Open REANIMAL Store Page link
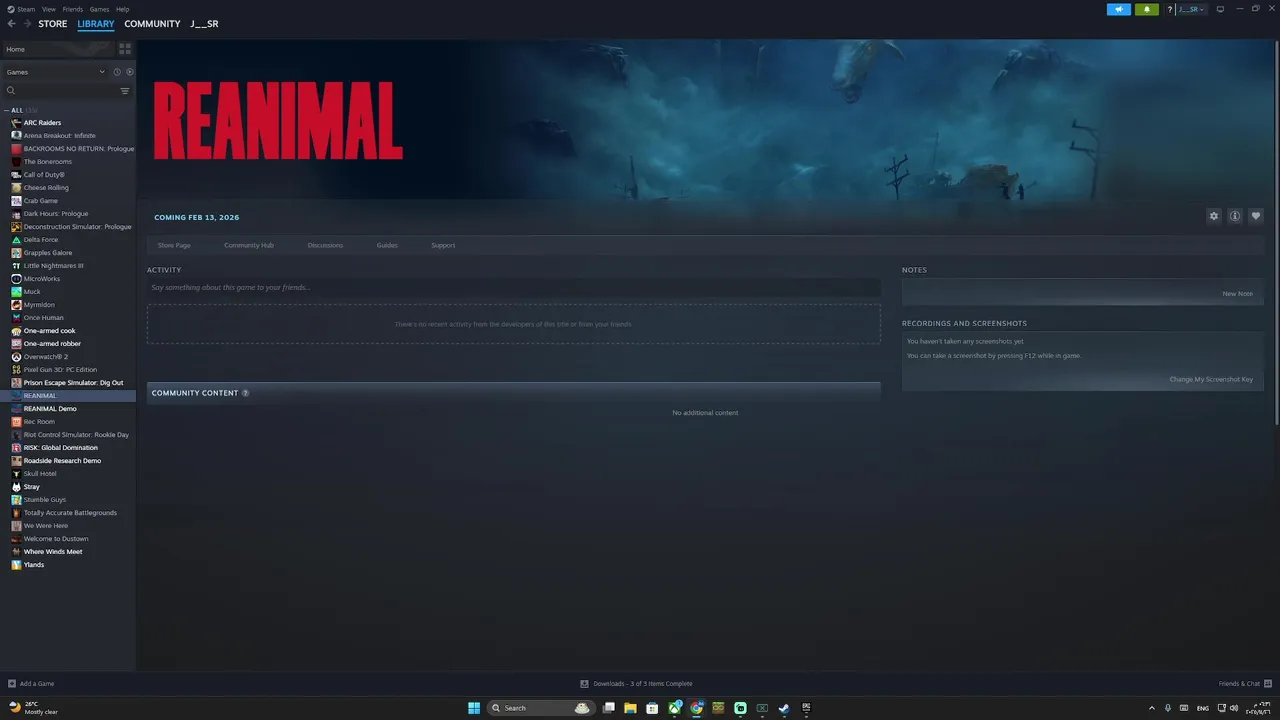 click(x=174, y=245)
